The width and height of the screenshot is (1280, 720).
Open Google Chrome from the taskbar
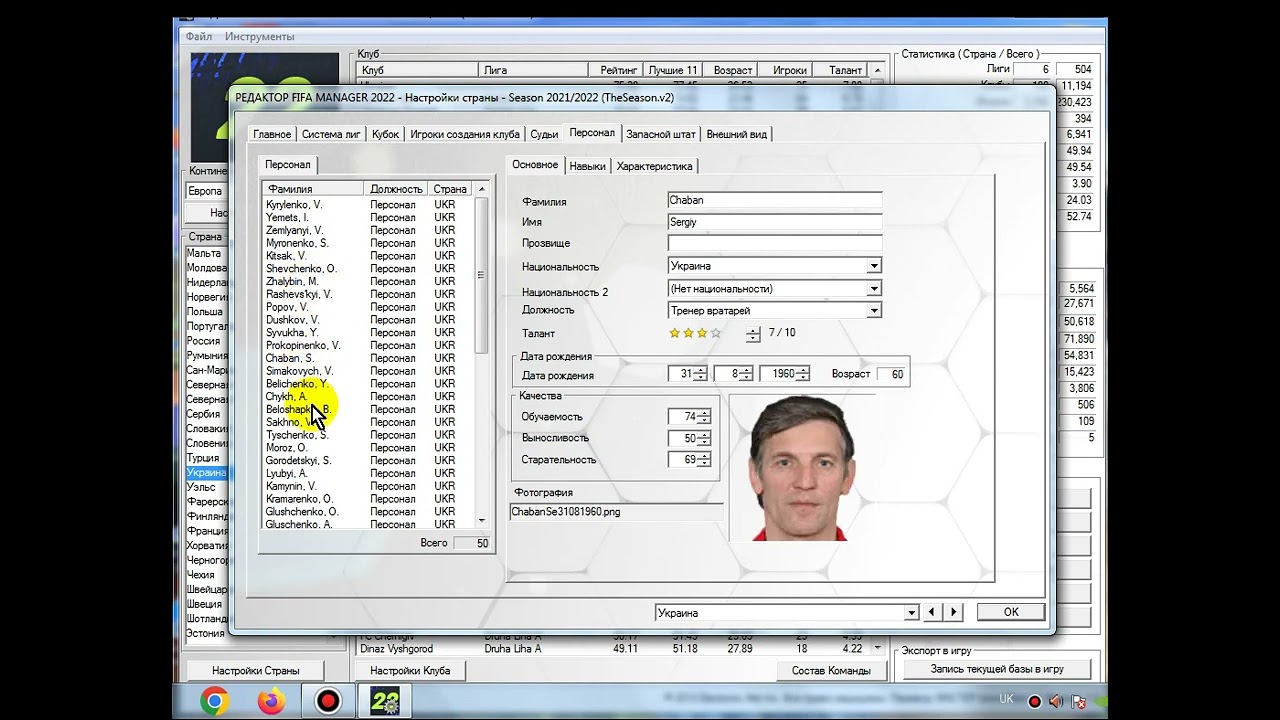click(213, 701)
